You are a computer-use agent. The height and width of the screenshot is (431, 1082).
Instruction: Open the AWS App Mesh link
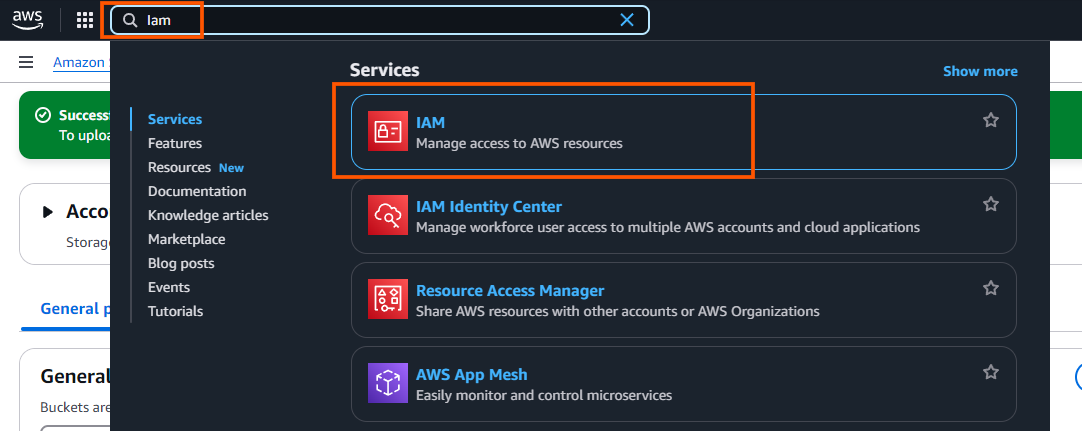click(x=471, y=374)
